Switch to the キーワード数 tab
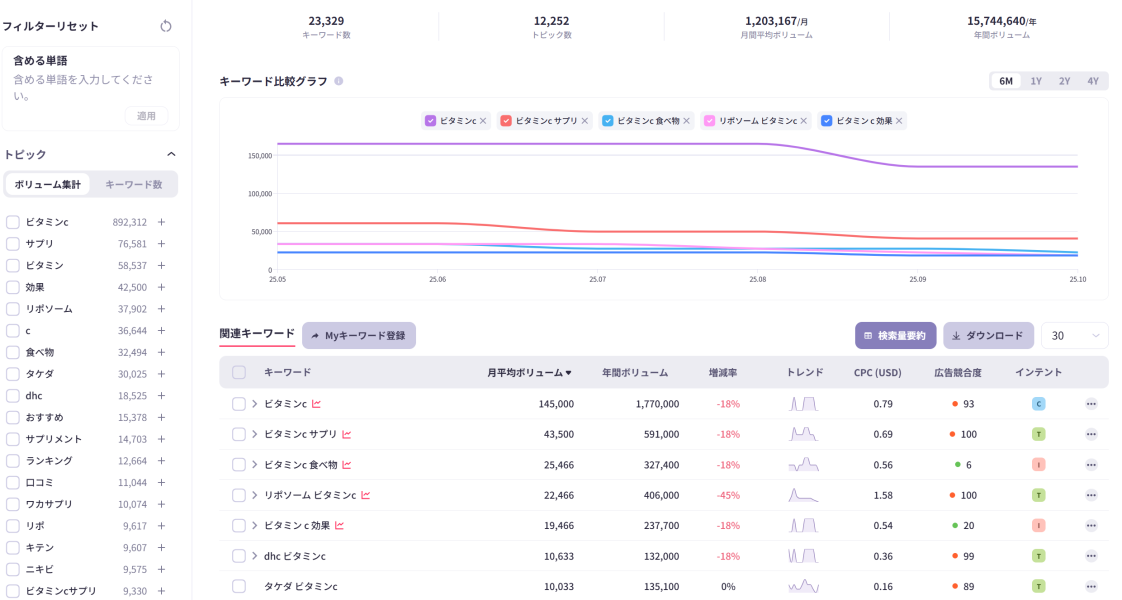Image resolution: width=1122 pixels, height=600 pixels. click(133, 184)
